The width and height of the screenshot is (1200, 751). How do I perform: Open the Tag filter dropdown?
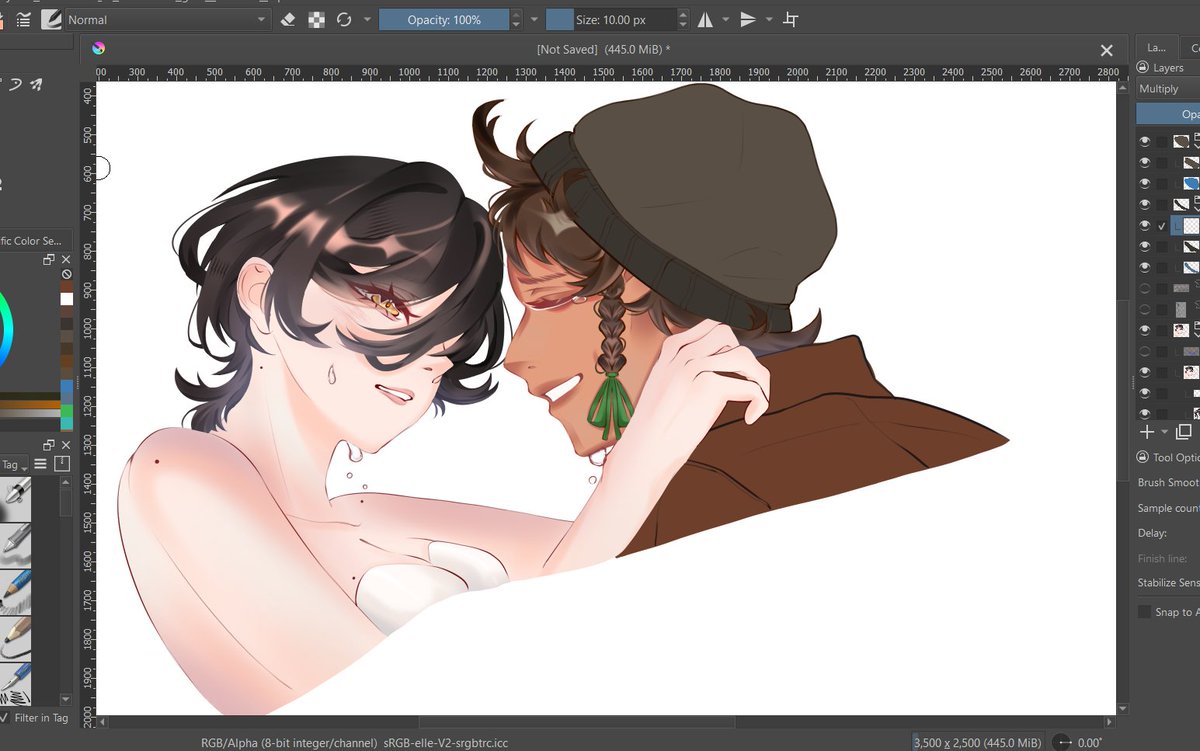[x=14, y=464]
